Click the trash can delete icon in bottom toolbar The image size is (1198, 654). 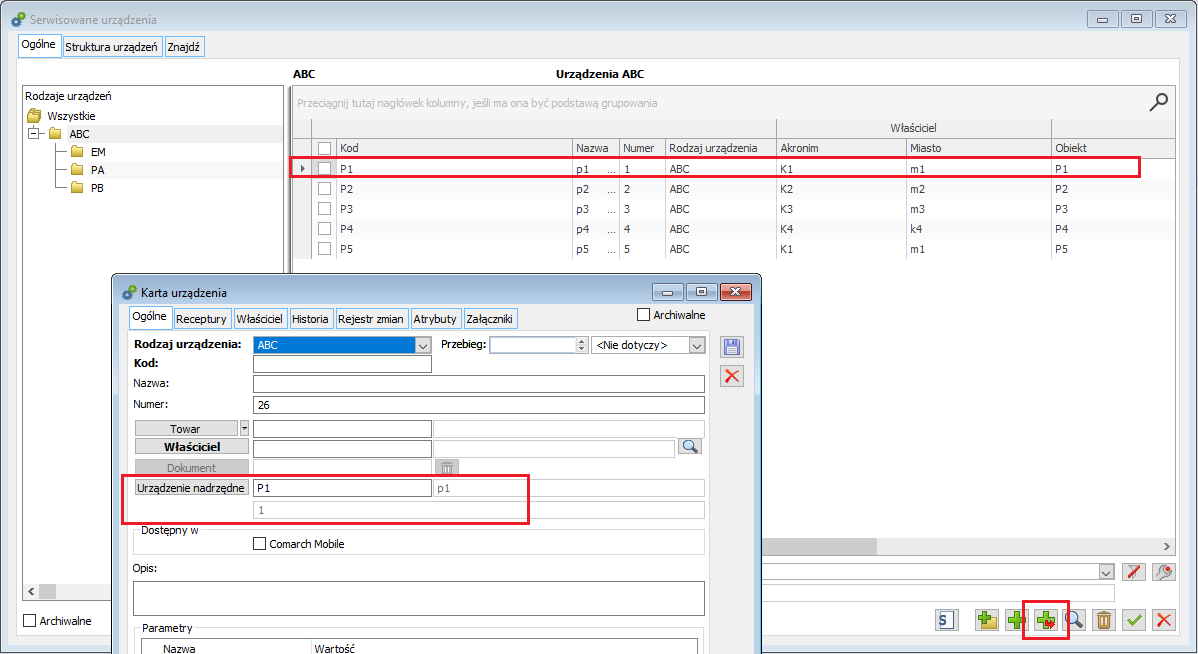pyautogui.click(x=1103, y=620)
